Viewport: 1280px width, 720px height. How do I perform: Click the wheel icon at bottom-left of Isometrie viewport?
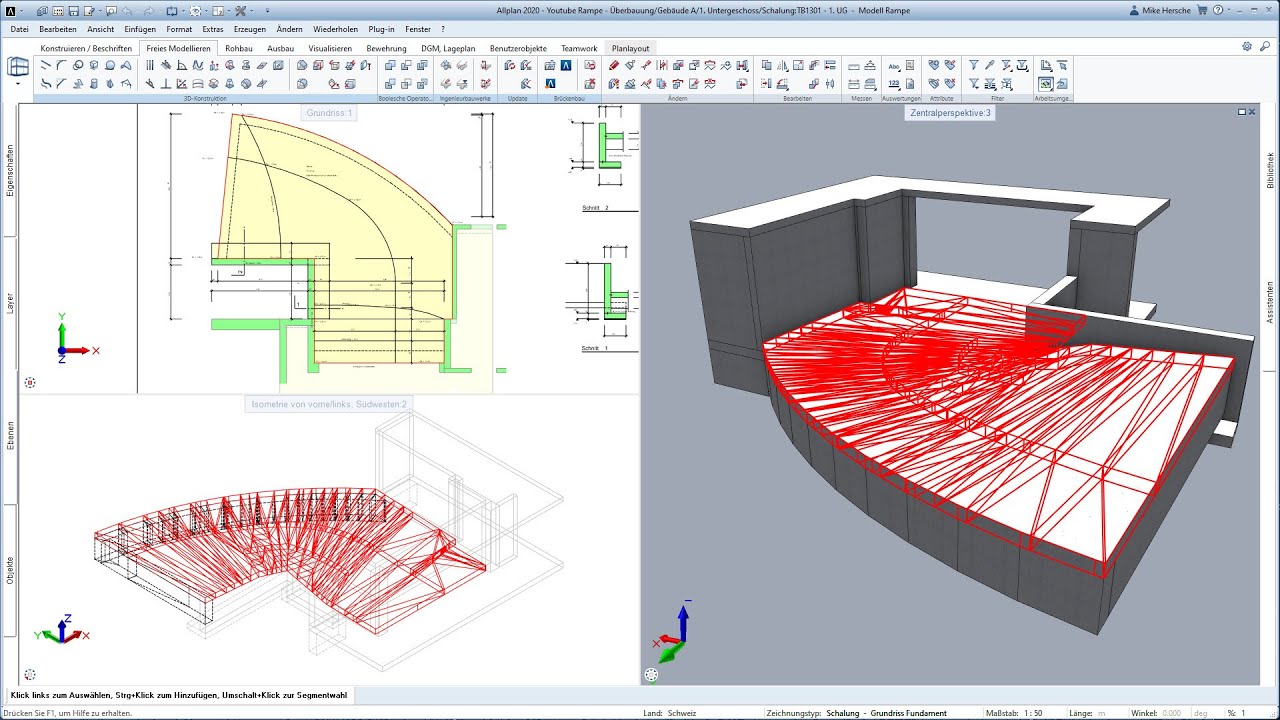coord(30,675)
